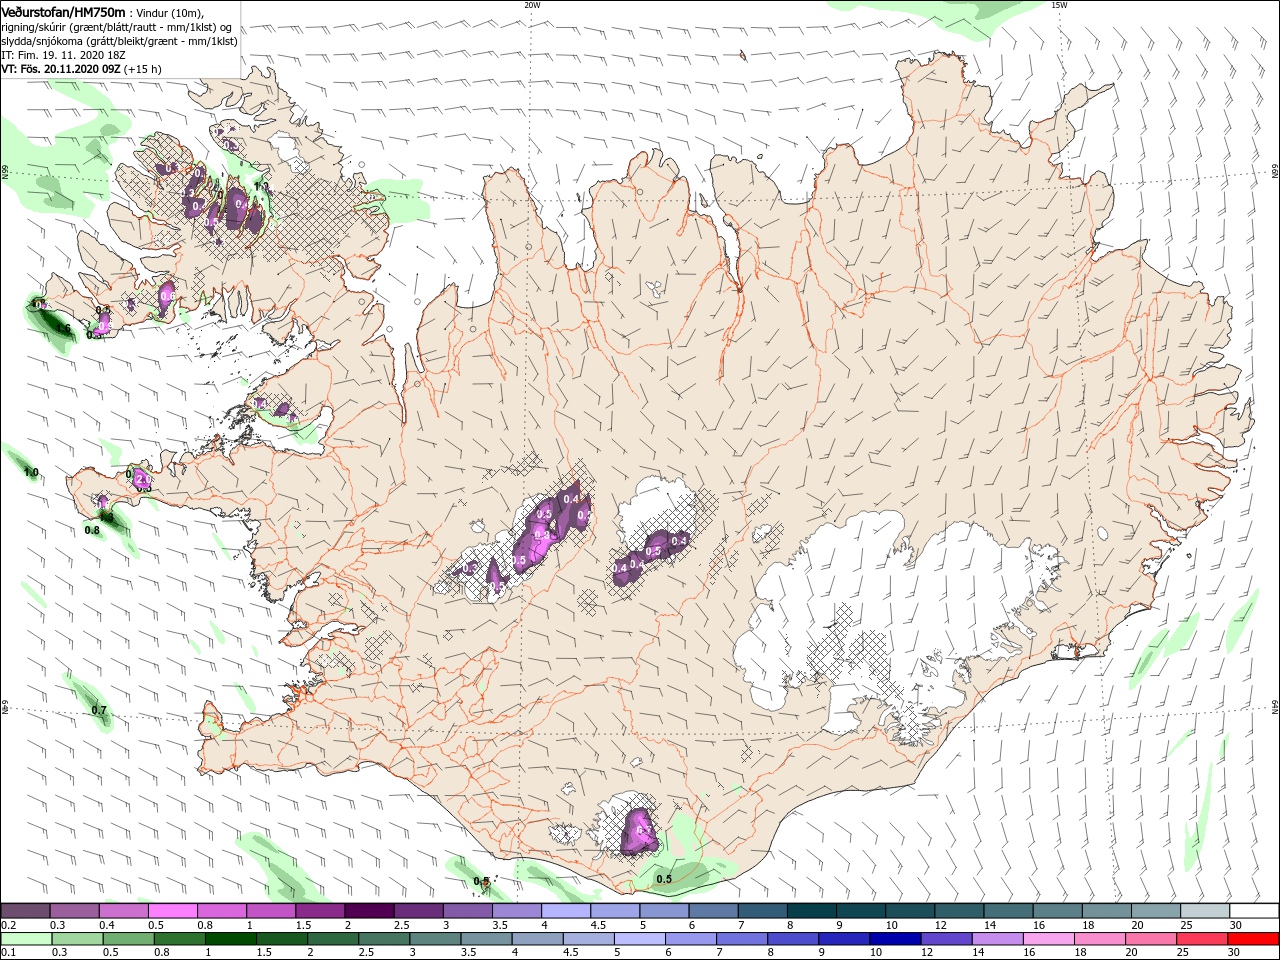Select the bottom-row bright red swatch labeled 30

[x=1252, y=939]
